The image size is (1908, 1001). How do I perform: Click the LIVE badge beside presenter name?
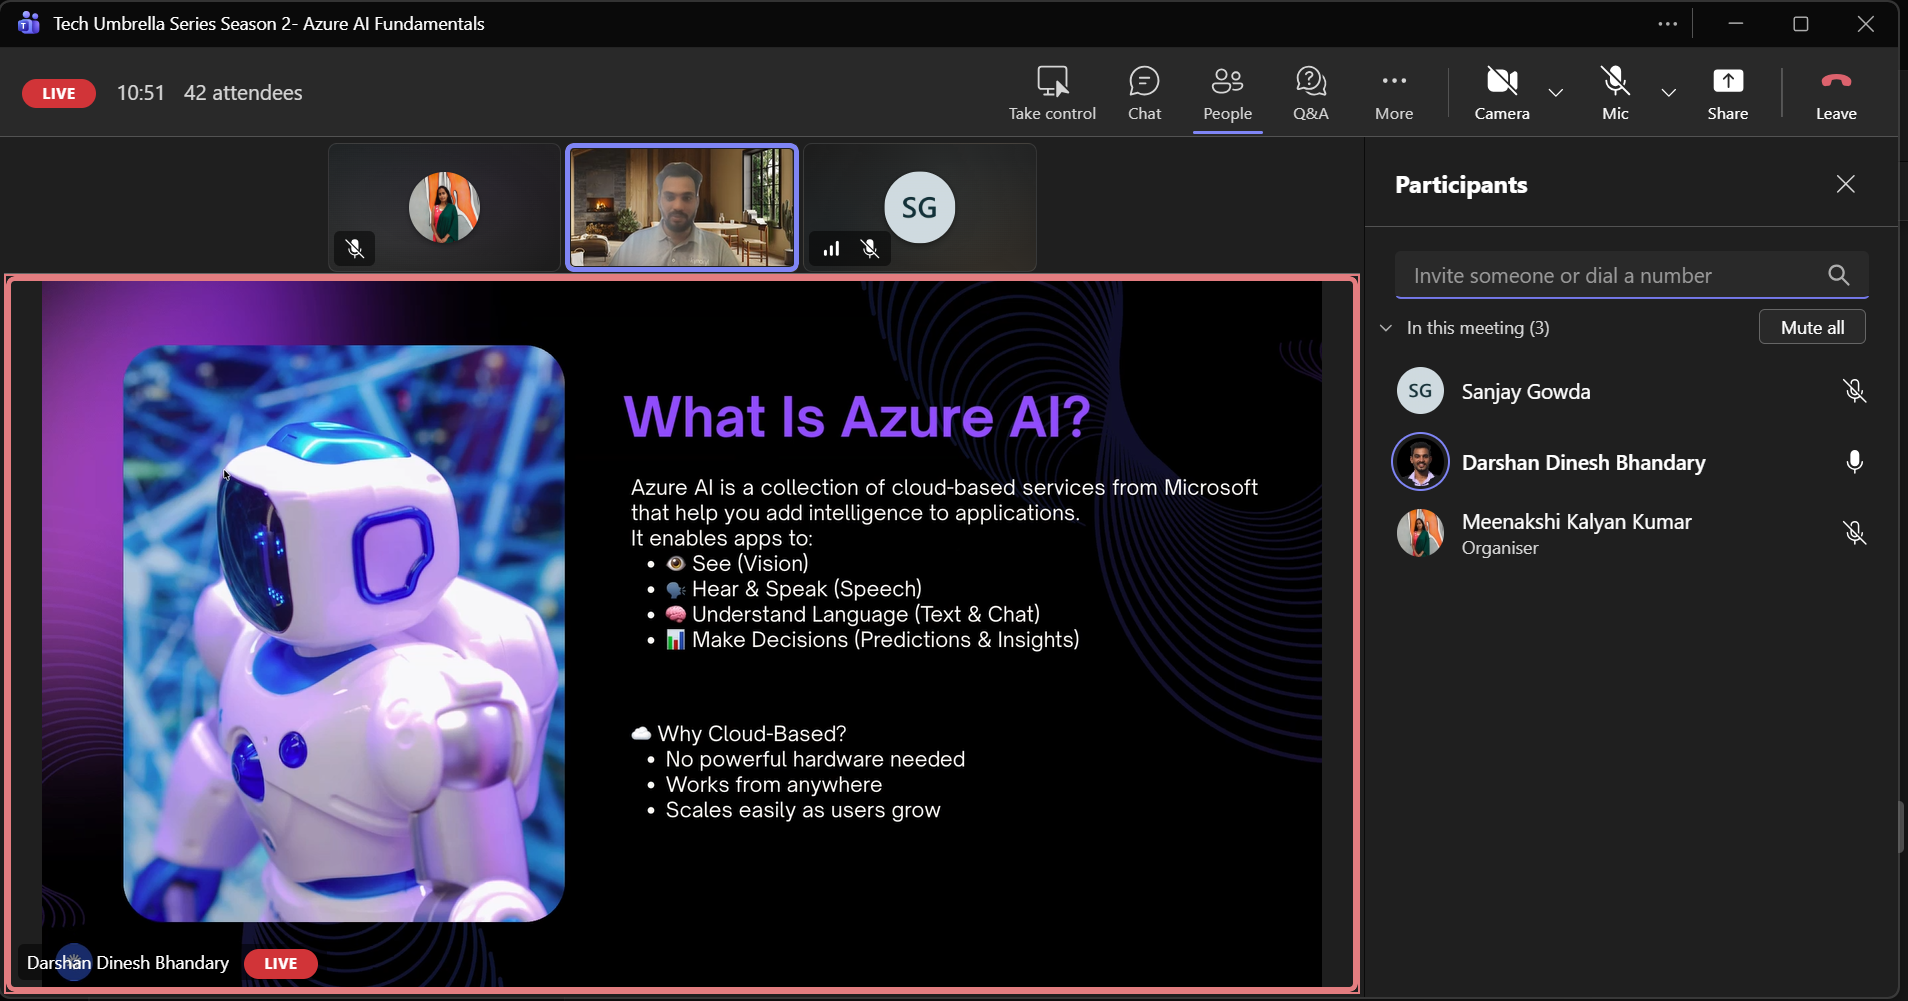(280, 963)
